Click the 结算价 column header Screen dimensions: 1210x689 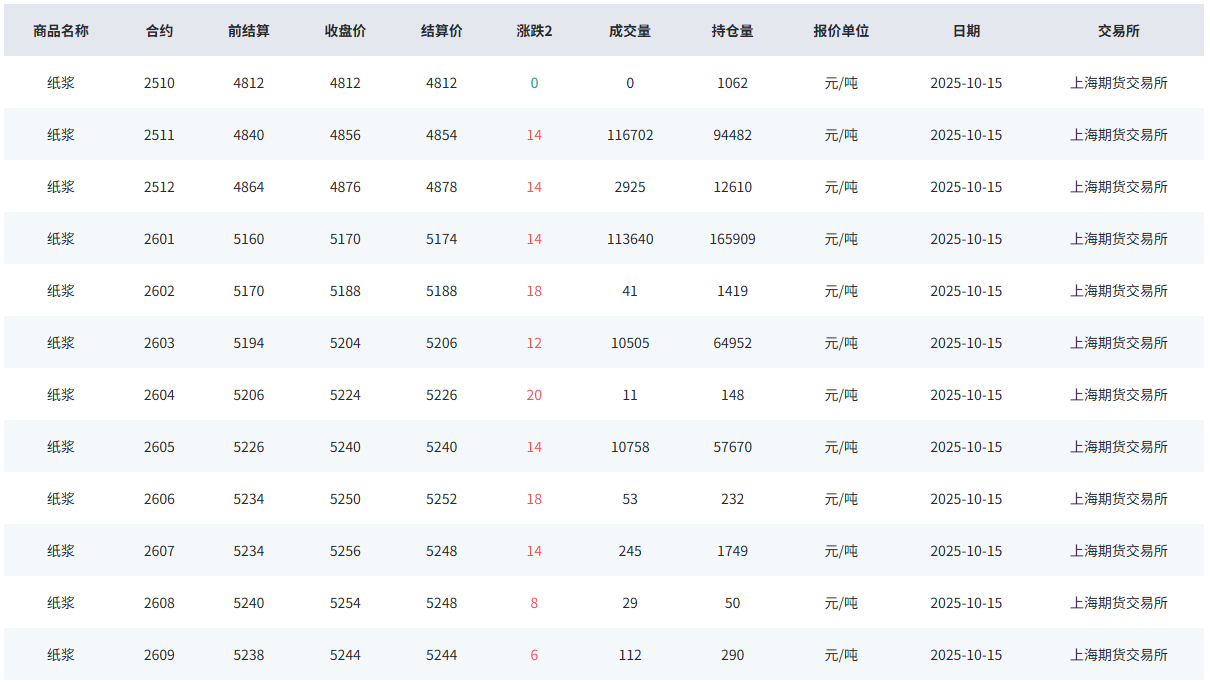(x=441, y=31)
